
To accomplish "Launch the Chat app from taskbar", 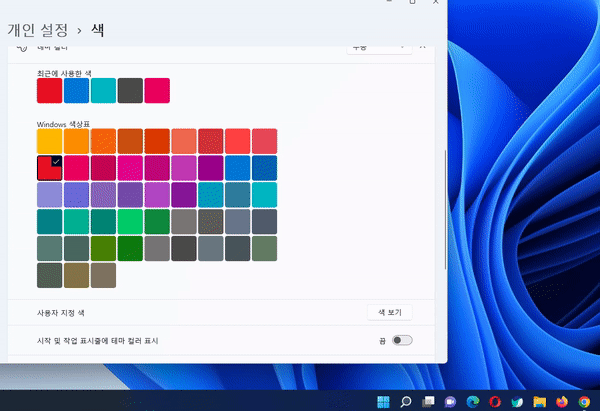I will pos(450,401).
